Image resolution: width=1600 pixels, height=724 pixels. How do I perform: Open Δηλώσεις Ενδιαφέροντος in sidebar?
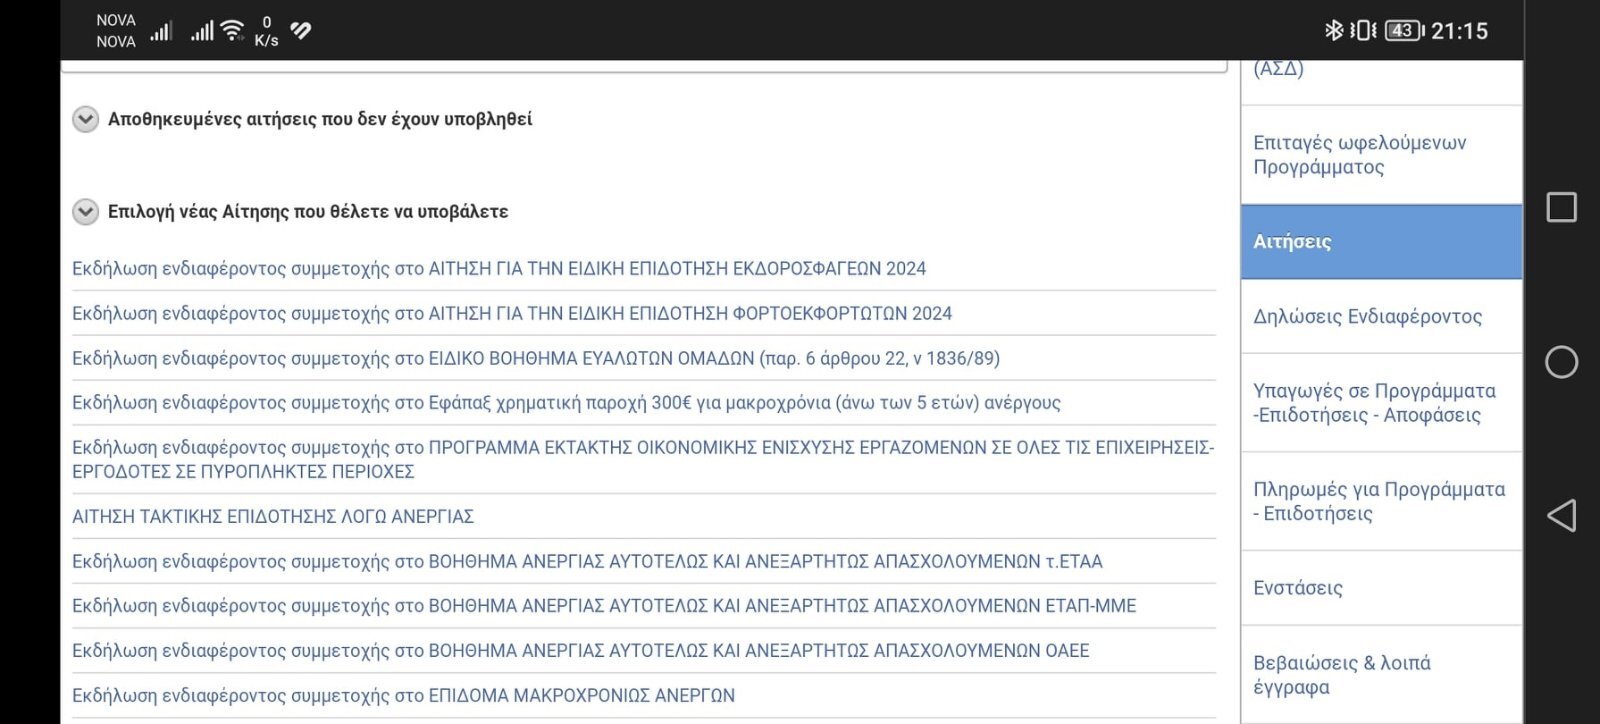(x=1381, y=316)
